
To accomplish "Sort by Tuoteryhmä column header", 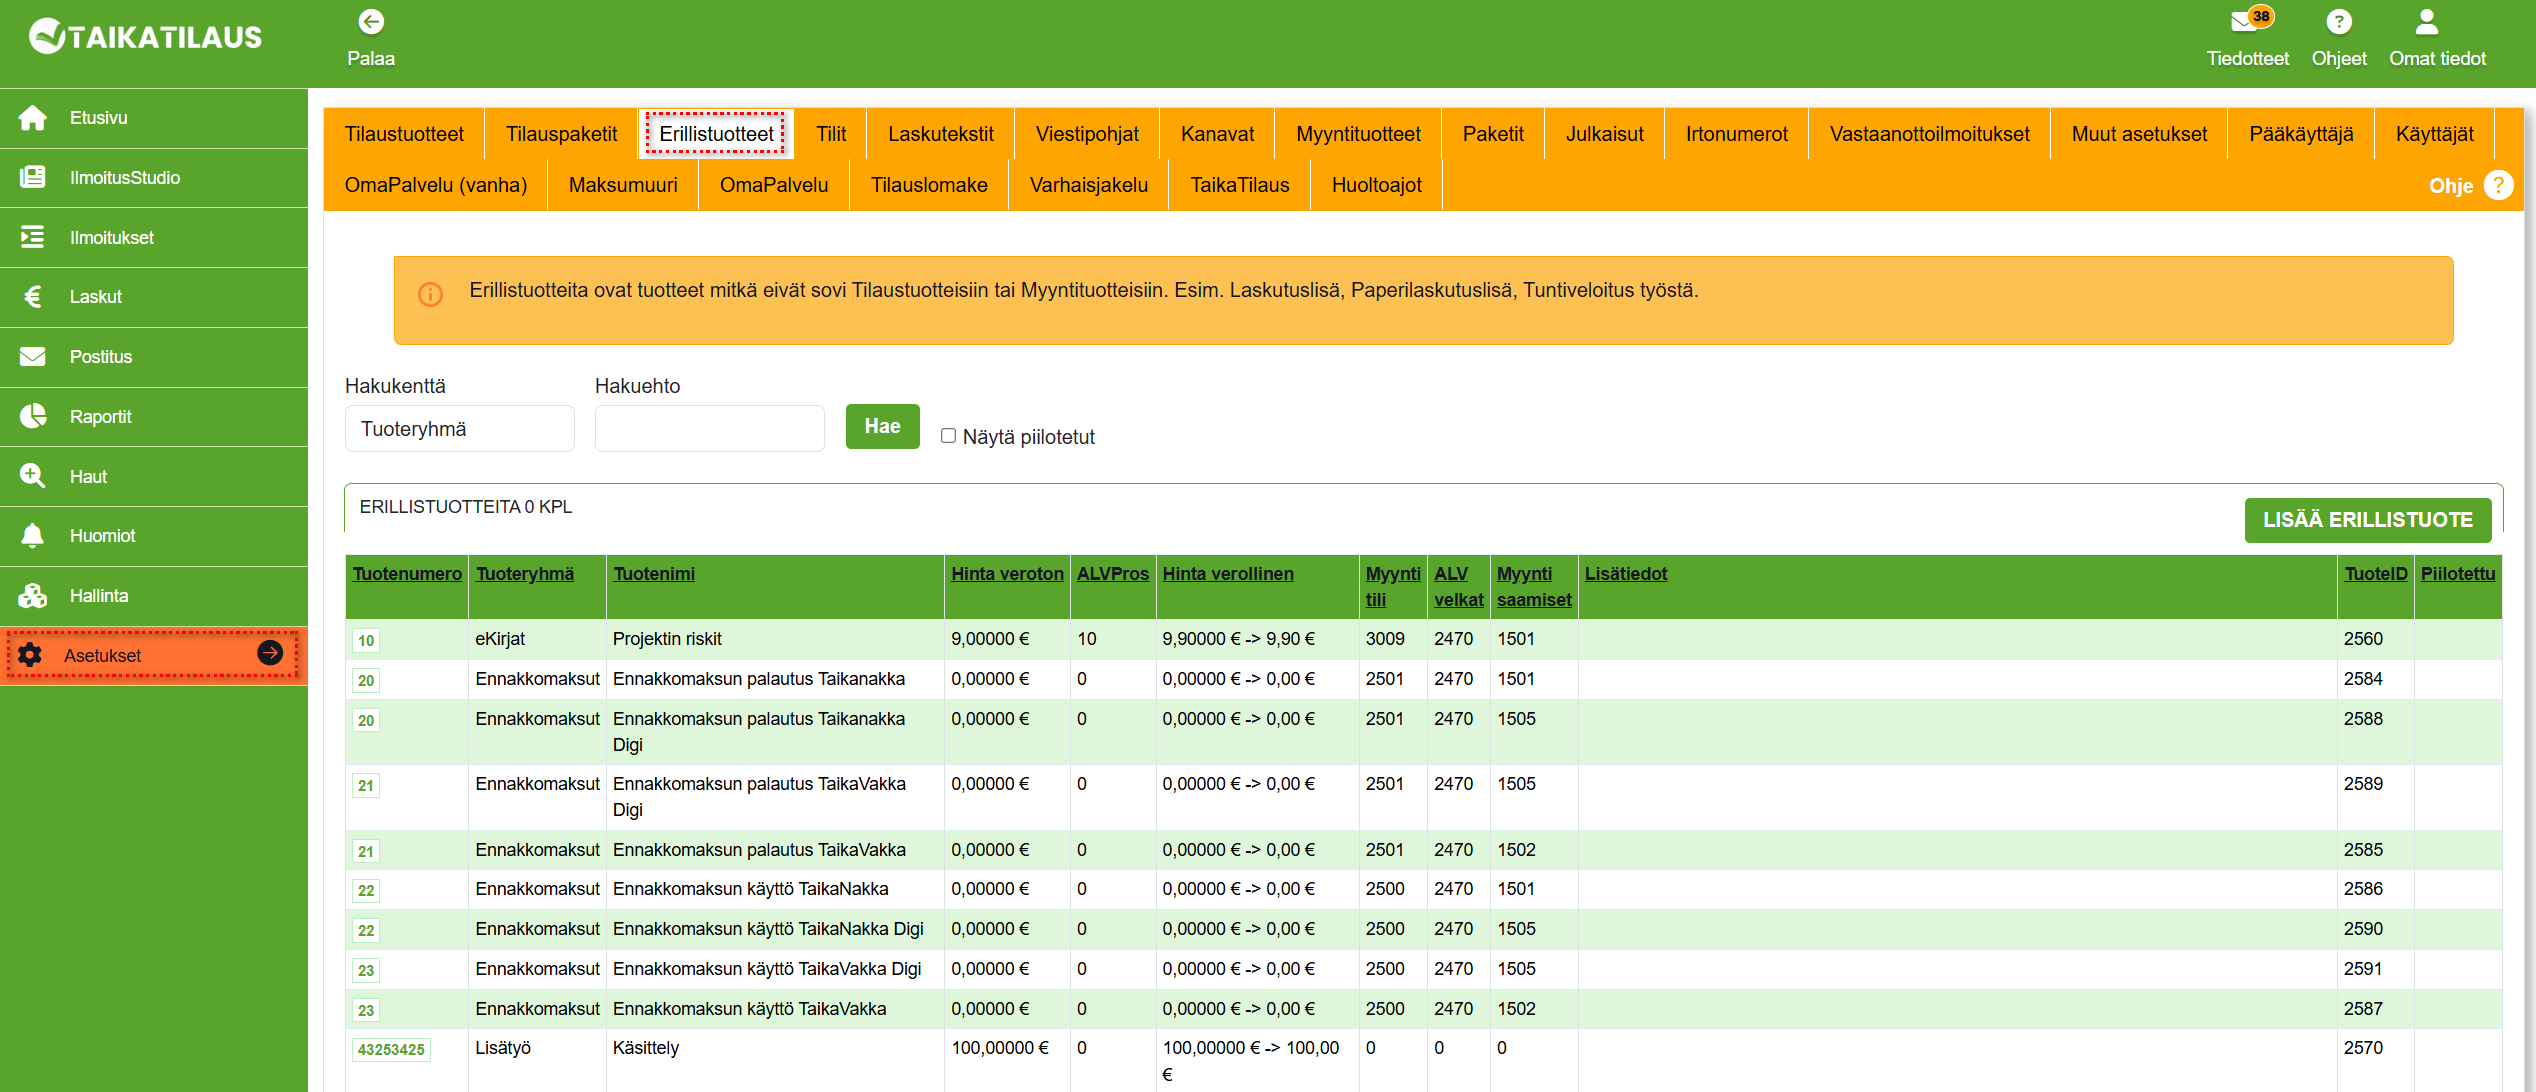I will pos(525,574).
